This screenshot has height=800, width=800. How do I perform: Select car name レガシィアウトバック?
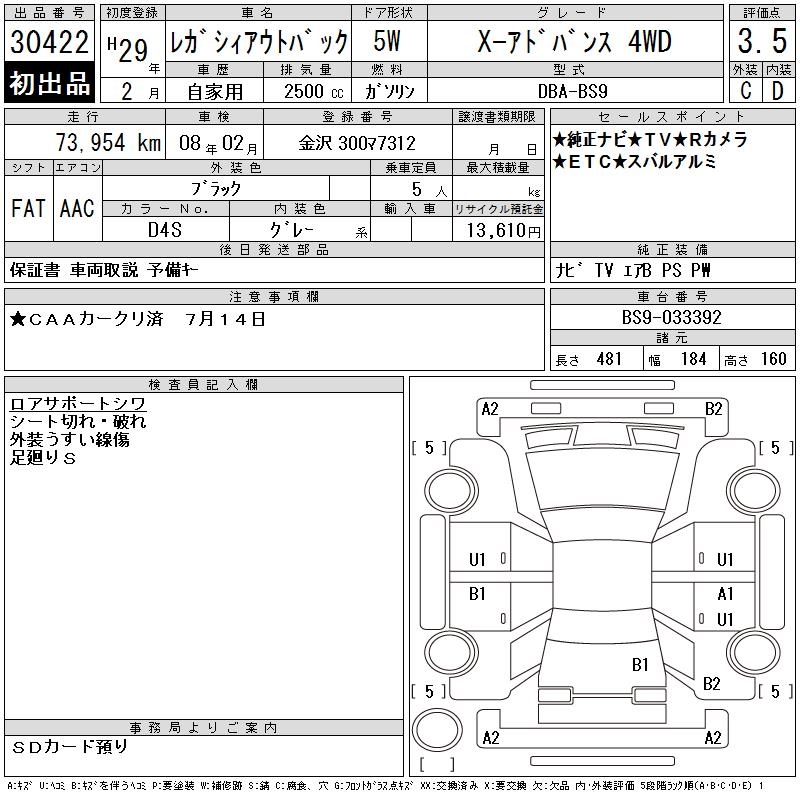tap(259, 42)
